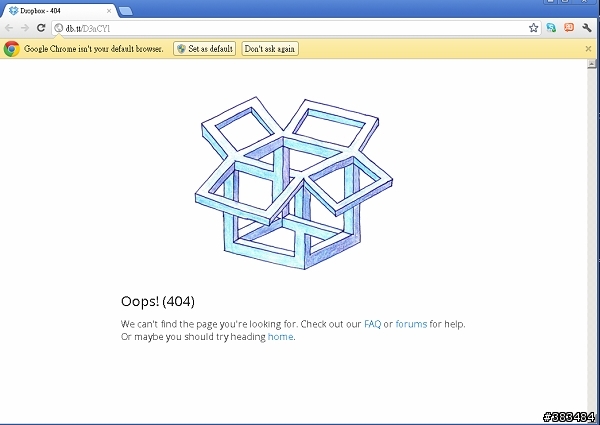600x425 pixels.
Task: Bookmark this page with the star icon
Action: [533, 28]
